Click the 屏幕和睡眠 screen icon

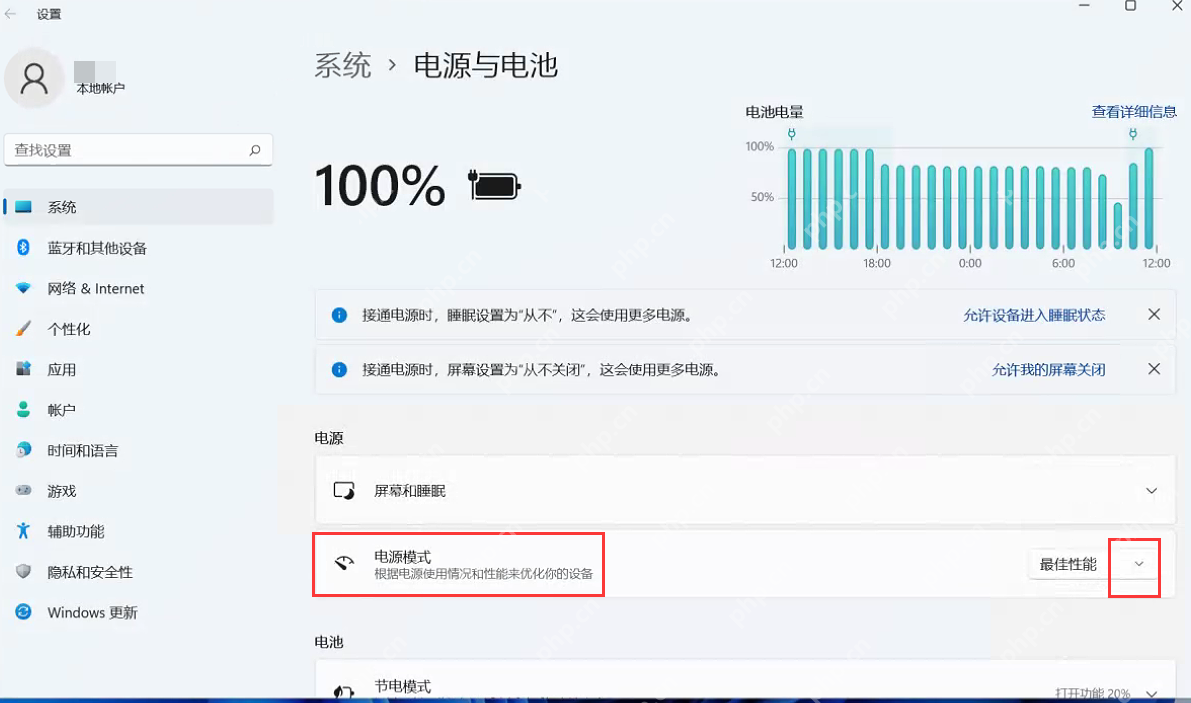344,490
